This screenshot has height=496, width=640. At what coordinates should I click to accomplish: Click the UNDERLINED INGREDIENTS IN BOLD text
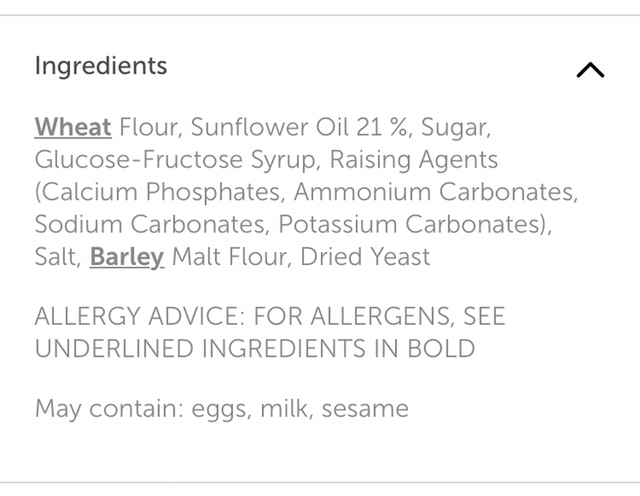coord(254,349)
